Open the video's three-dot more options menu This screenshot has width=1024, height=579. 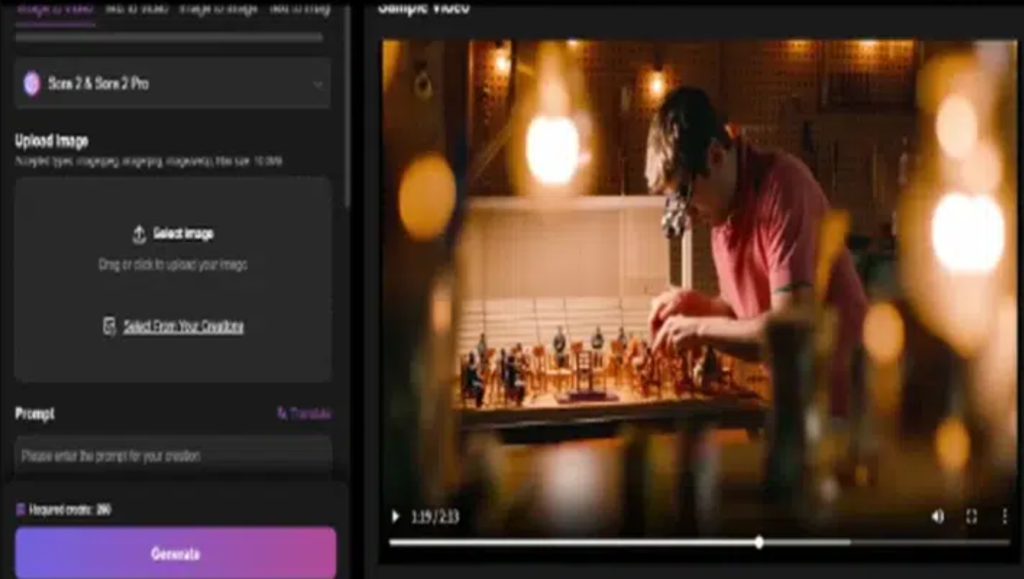click(1004, 516)
